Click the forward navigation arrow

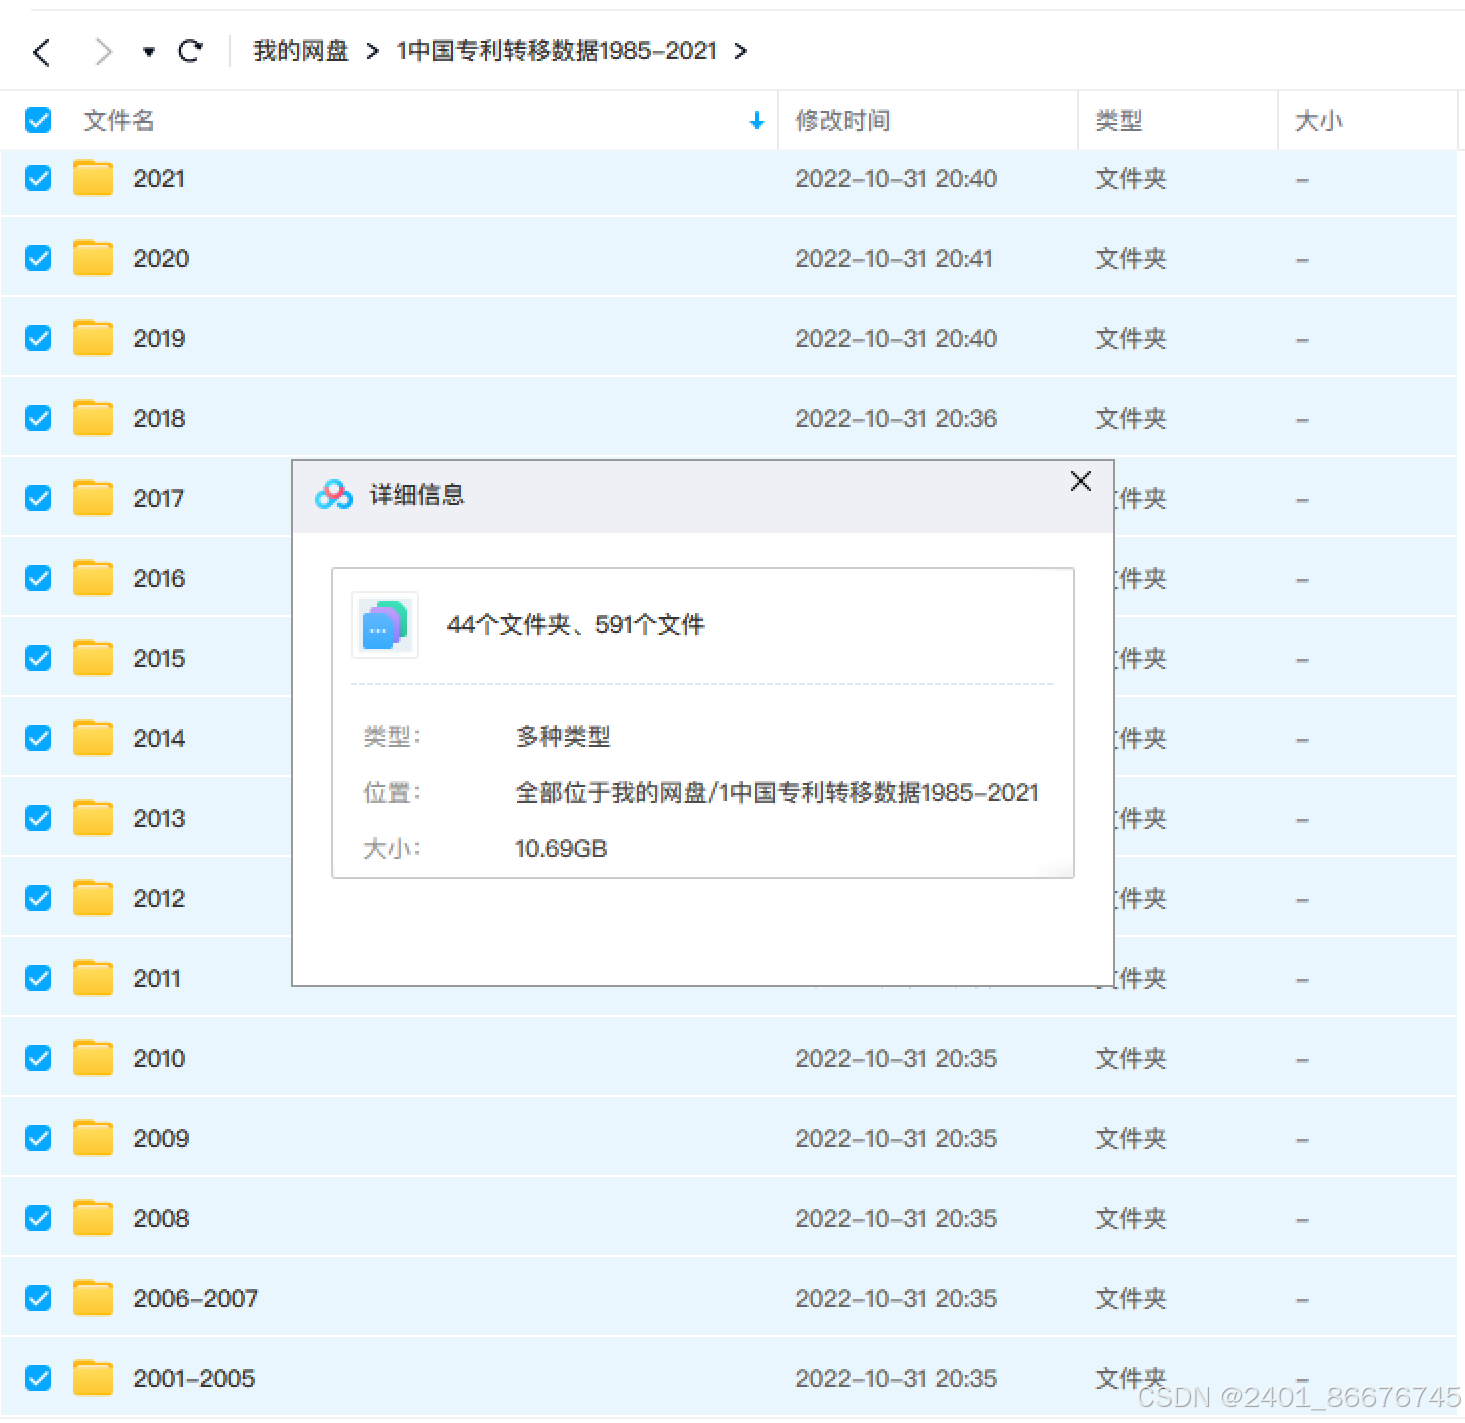[x=103, y=51]
